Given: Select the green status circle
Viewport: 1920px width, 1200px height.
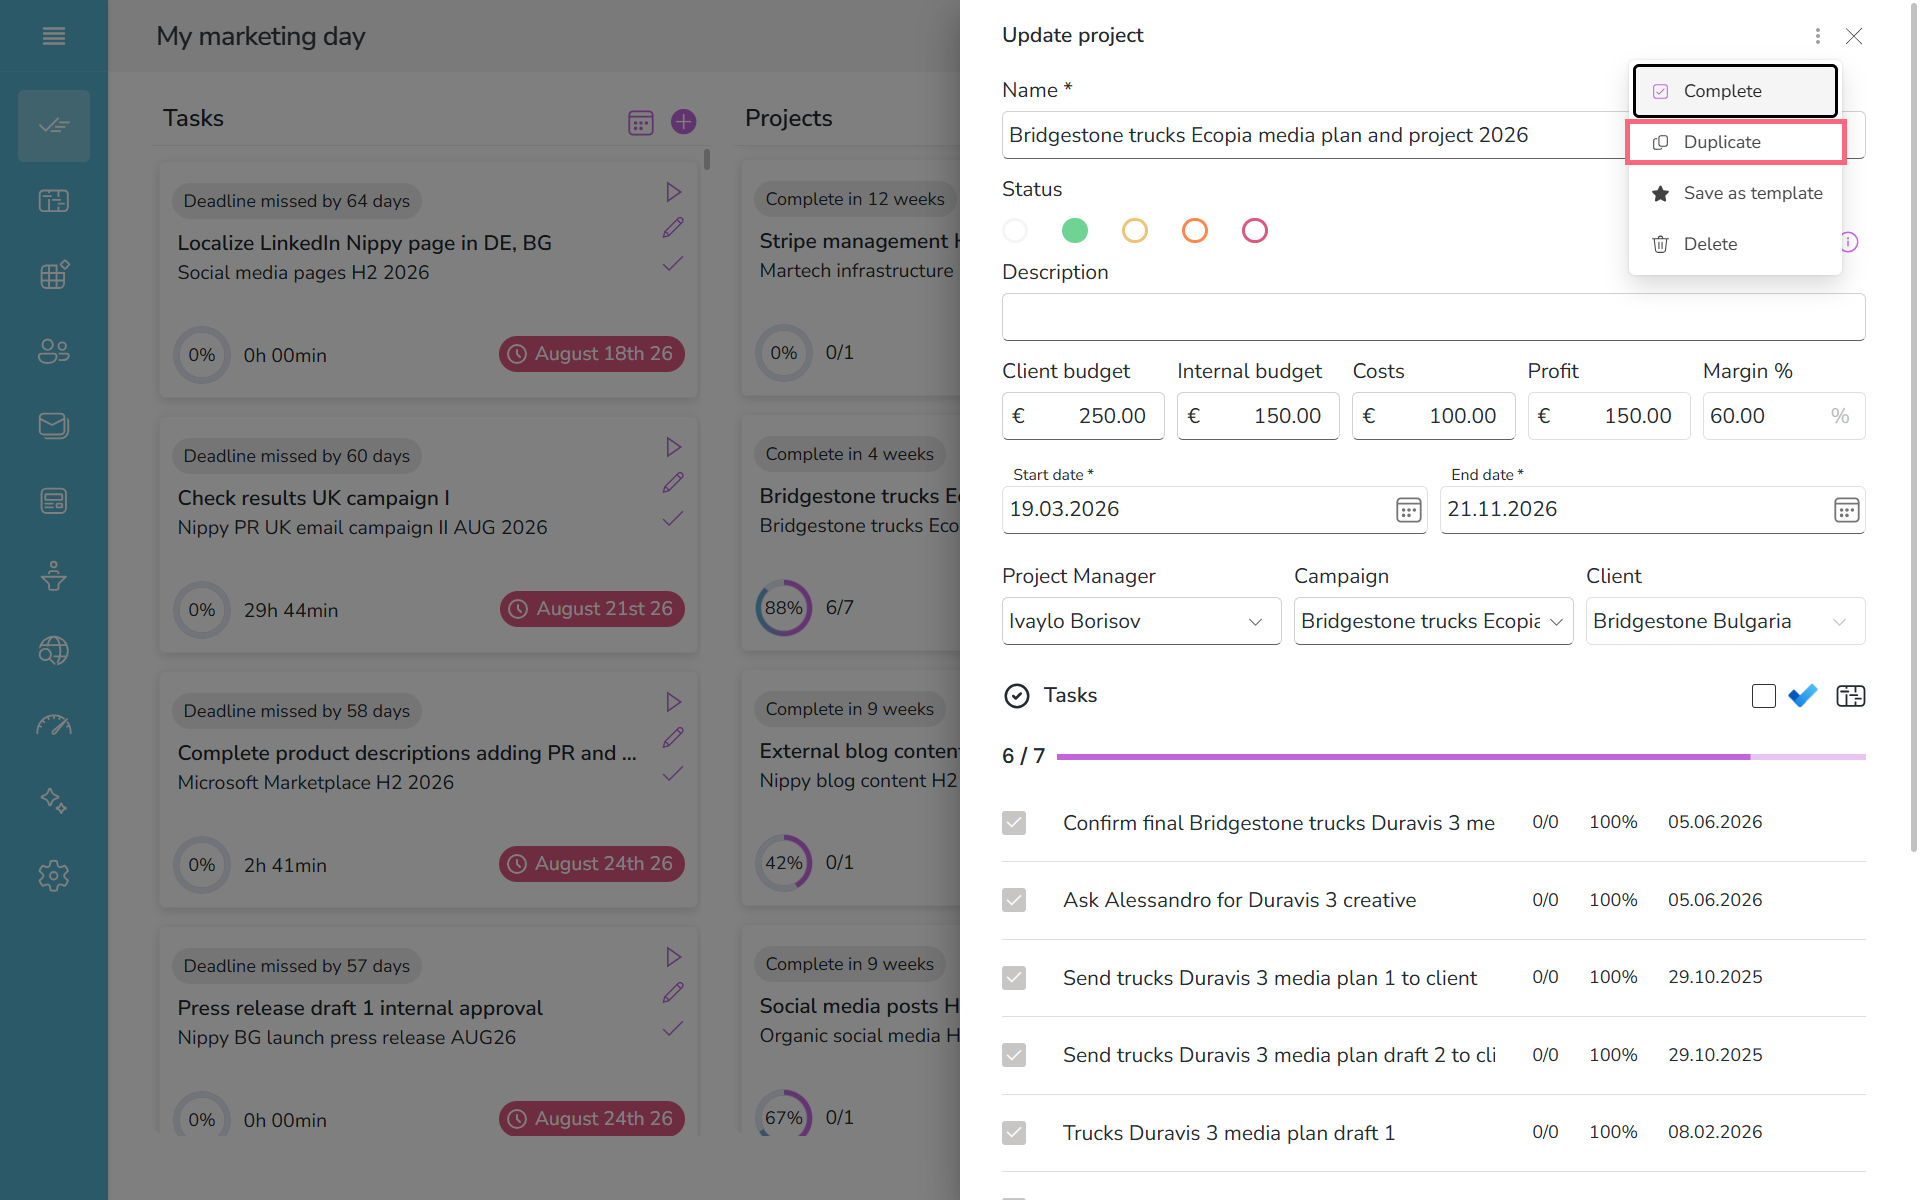Looking at the screenshot, I should 1075,231.
